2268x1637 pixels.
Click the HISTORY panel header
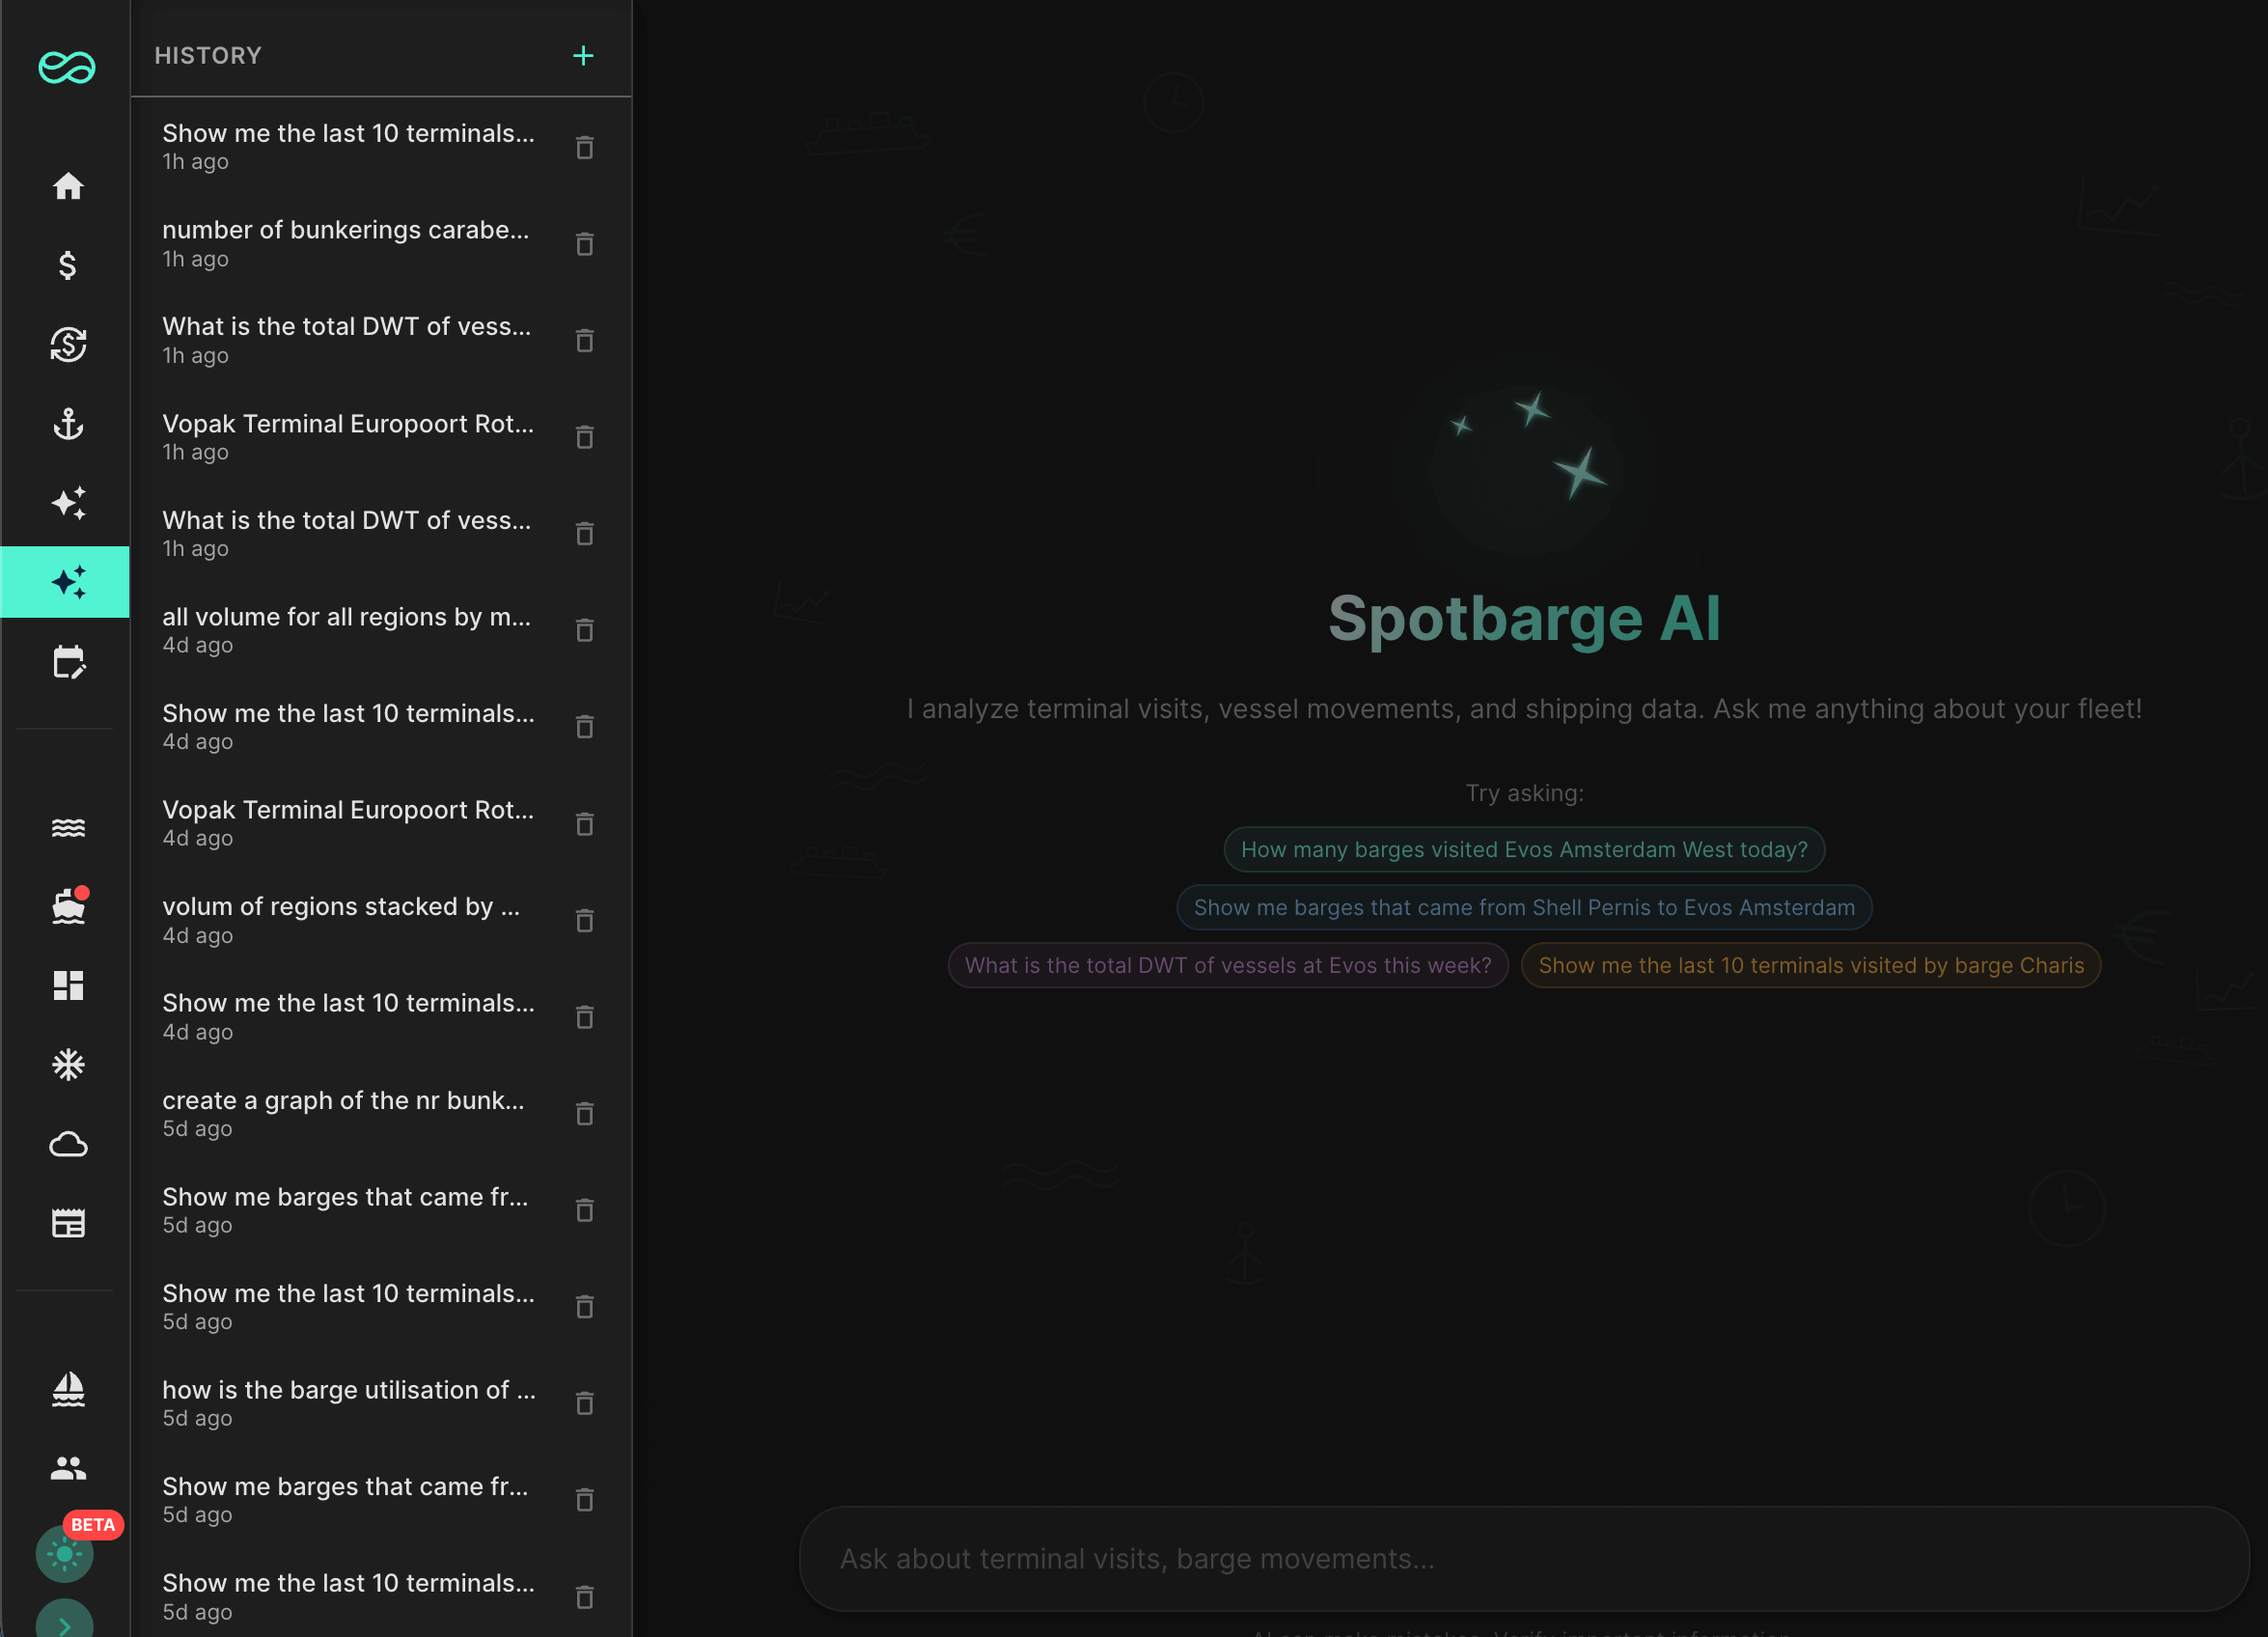pos(208,56)
